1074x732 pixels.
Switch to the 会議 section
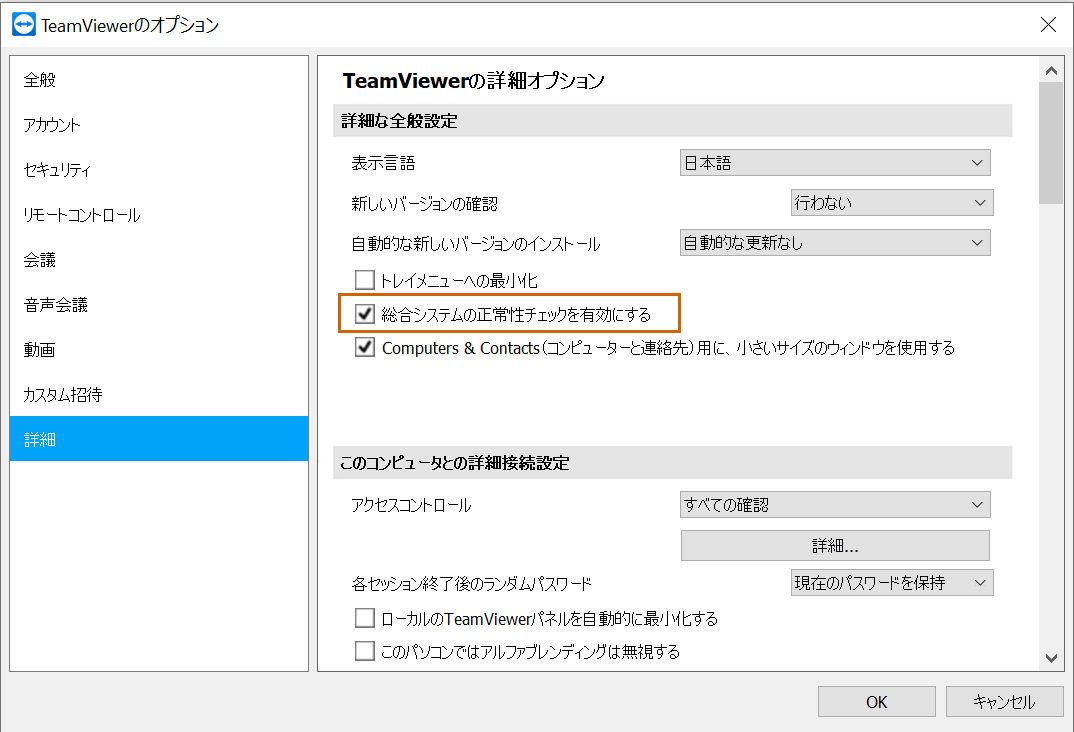(x=159, y=260)
